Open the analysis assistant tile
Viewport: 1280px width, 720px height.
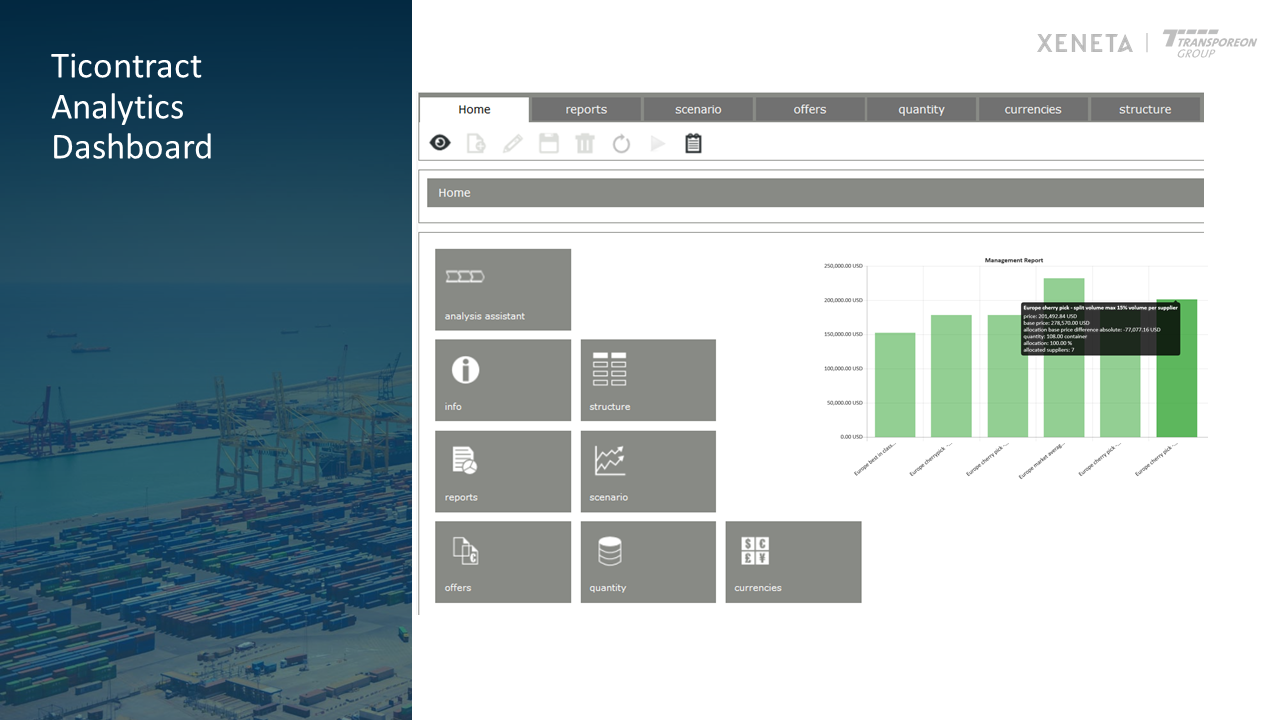503,290
